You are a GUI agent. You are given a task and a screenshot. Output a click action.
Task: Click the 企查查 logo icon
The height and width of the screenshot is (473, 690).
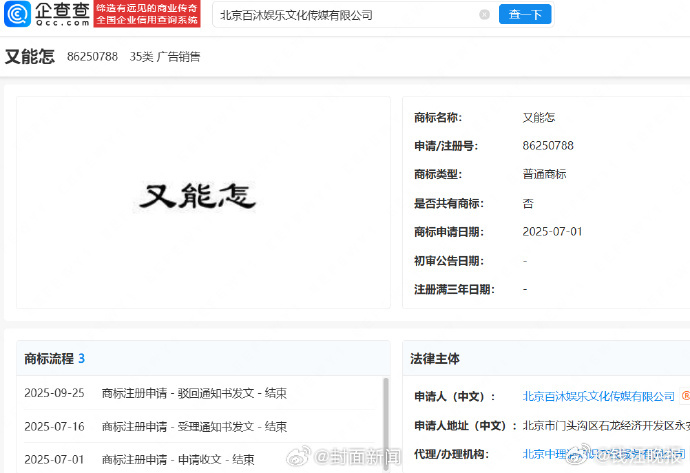pos(18,14)
